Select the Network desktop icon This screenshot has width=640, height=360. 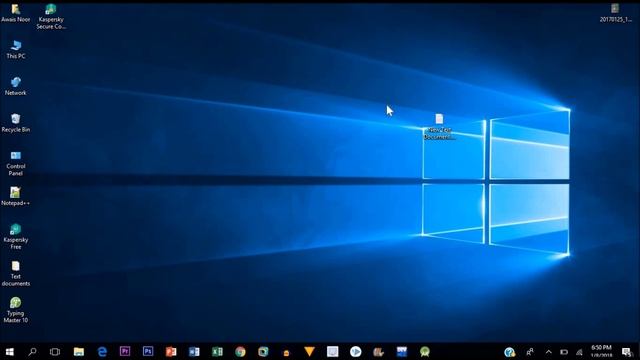pyautogui.click(x=16, y=86)
